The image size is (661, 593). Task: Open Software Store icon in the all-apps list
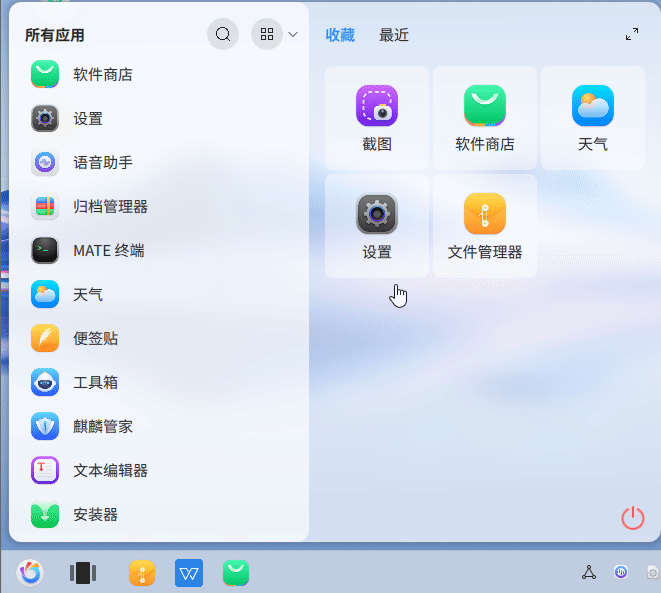pyautogui.click(x=45, y=74)
